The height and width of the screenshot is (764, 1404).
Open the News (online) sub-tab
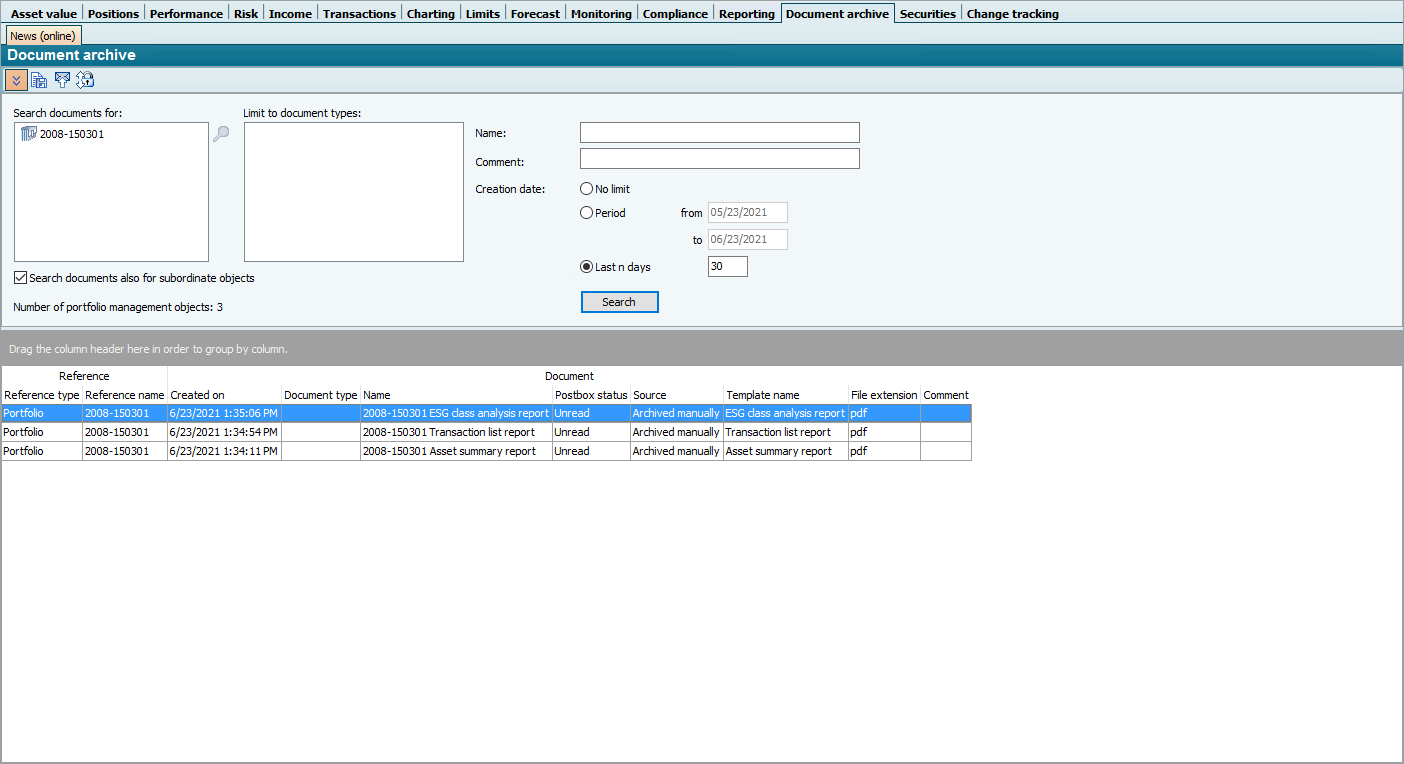click(x=43, y=36)
